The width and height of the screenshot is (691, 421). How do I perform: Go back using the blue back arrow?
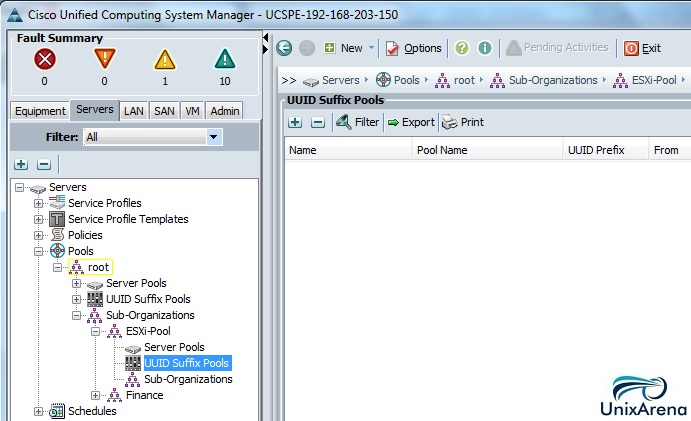(284, 48)
